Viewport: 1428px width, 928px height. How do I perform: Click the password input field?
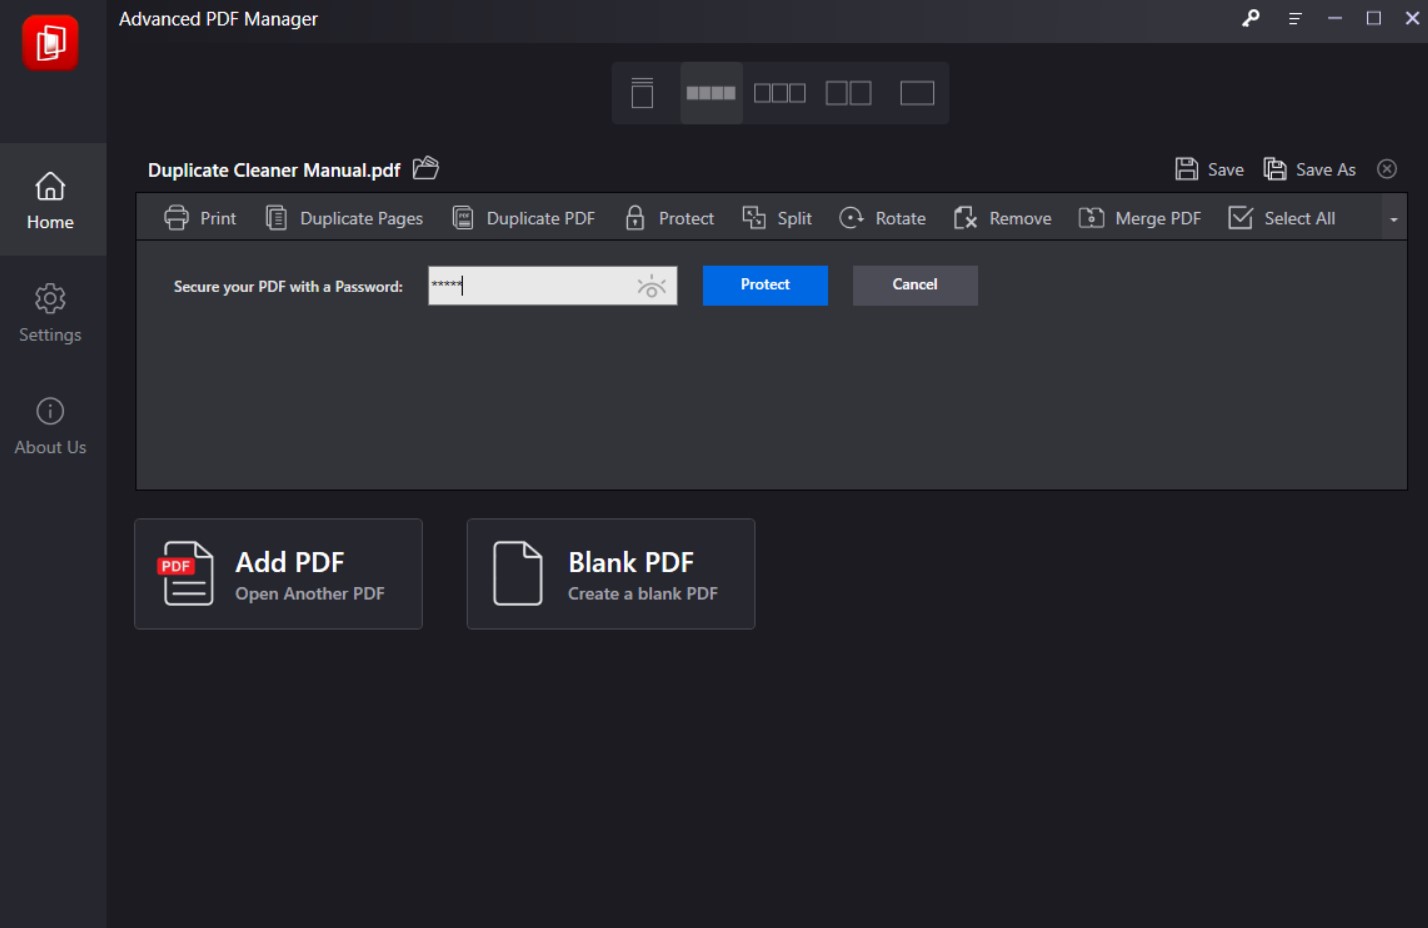coord(530,286)
